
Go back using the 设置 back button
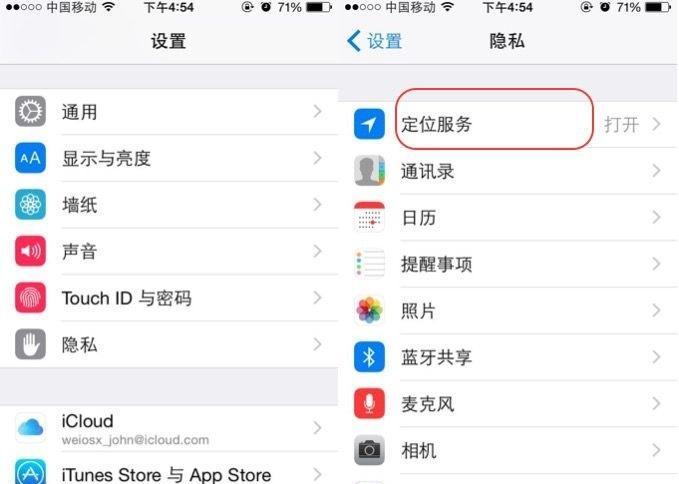pyautogui.click(x=375, y=42)
